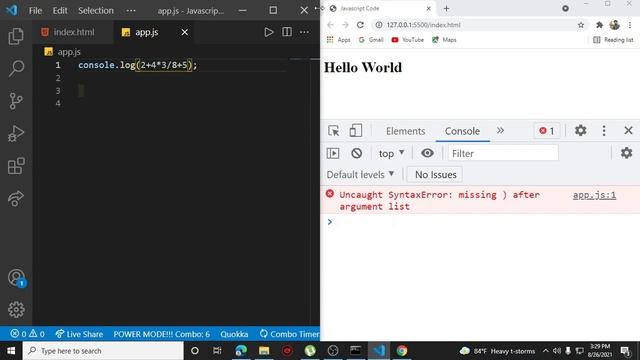640x360 pixels.
Task: Click POWER MODE Combo status item
Action: click(x=162, y=334)
